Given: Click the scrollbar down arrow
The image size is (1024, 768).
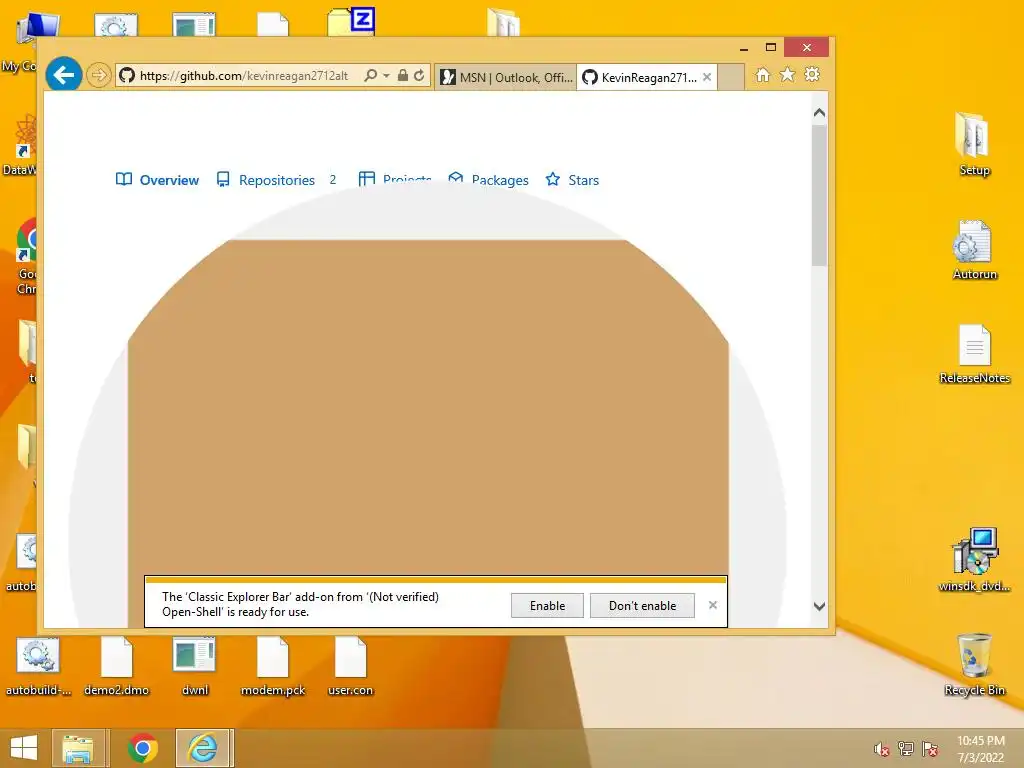Looking at the screenshot, I should [820, 606].
